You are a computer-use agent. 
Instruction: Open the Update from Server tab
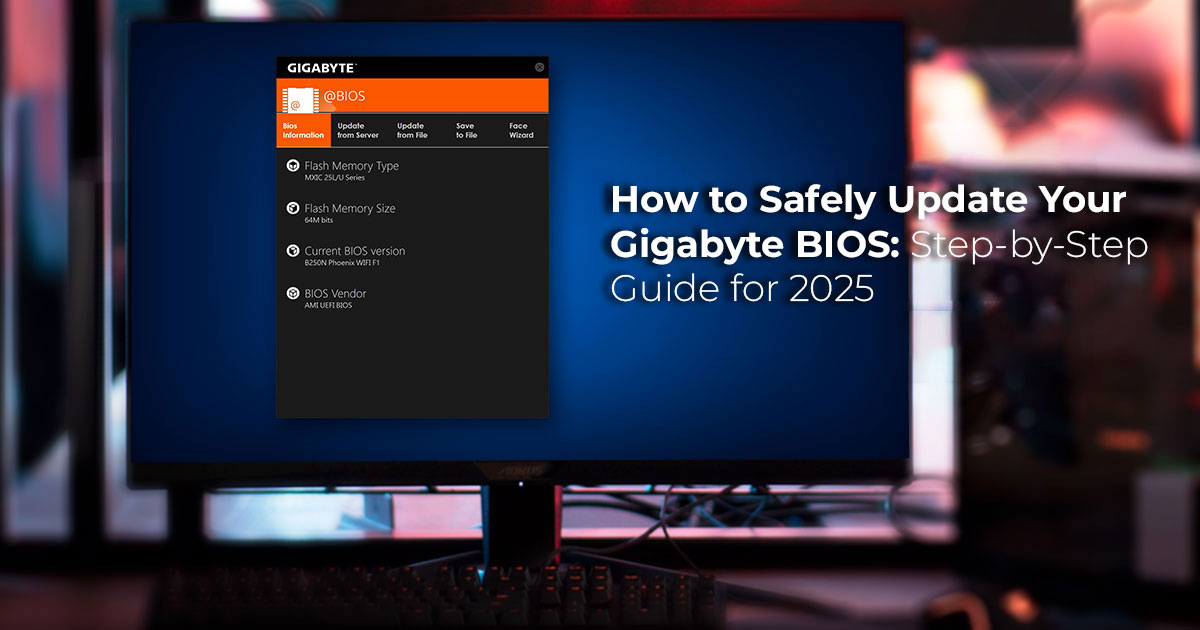(358, 130)
